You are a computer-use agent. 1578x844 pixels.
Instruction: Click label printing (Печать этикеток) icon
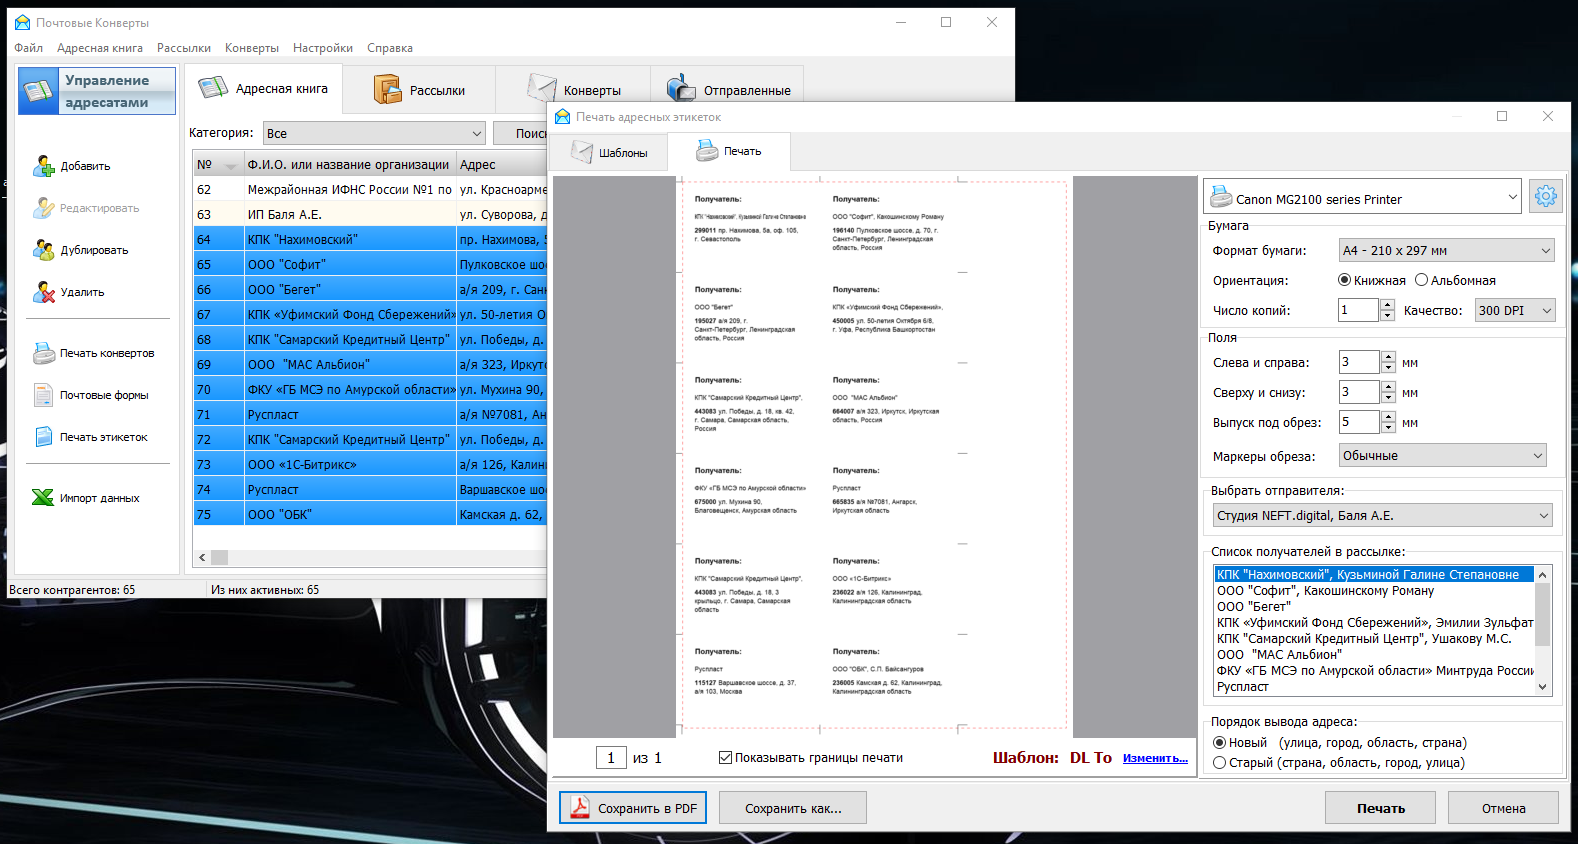pyautogui.click(x=44, y=437)
